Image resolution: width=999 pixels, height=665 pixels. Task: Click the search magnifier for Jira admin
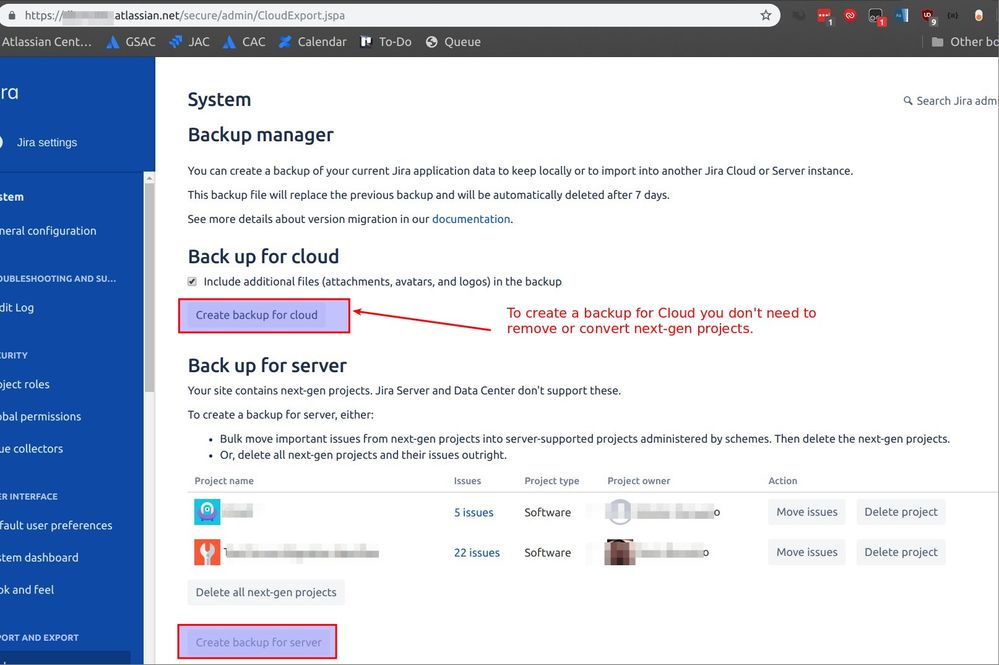[x=908, y=101]
